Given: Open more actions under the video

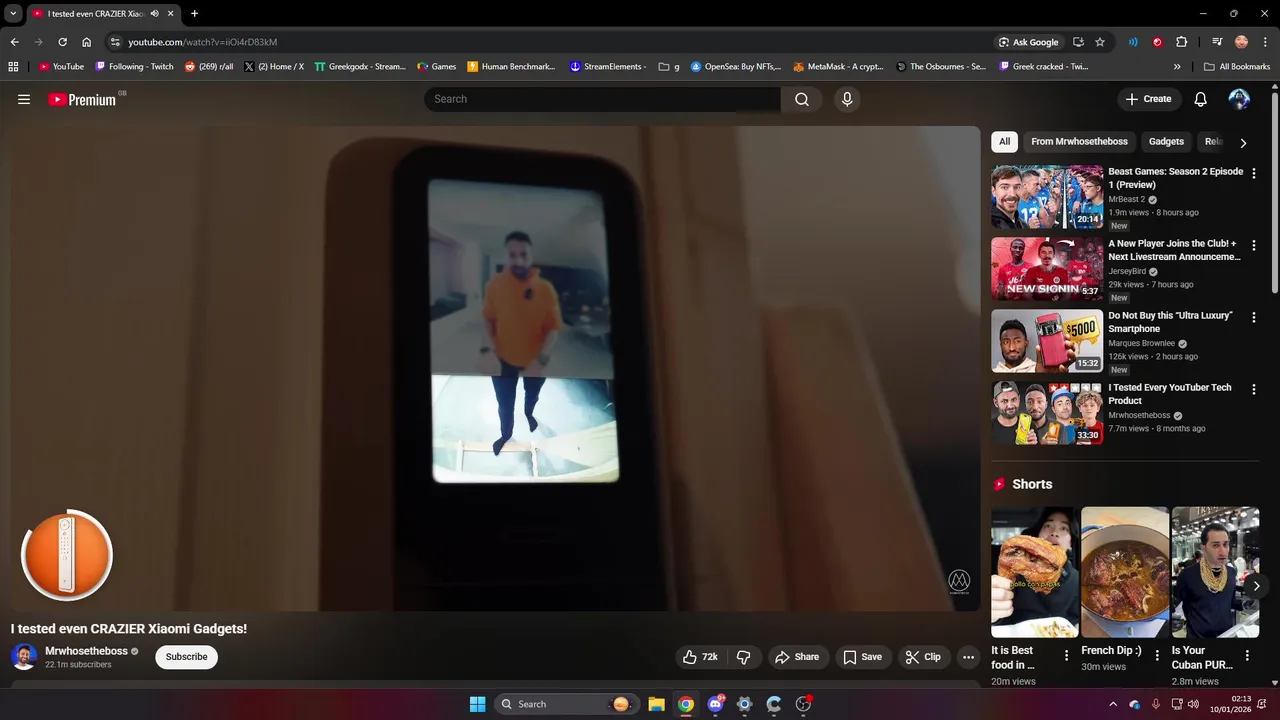Looking at the screenshot, I should (968, 657).
